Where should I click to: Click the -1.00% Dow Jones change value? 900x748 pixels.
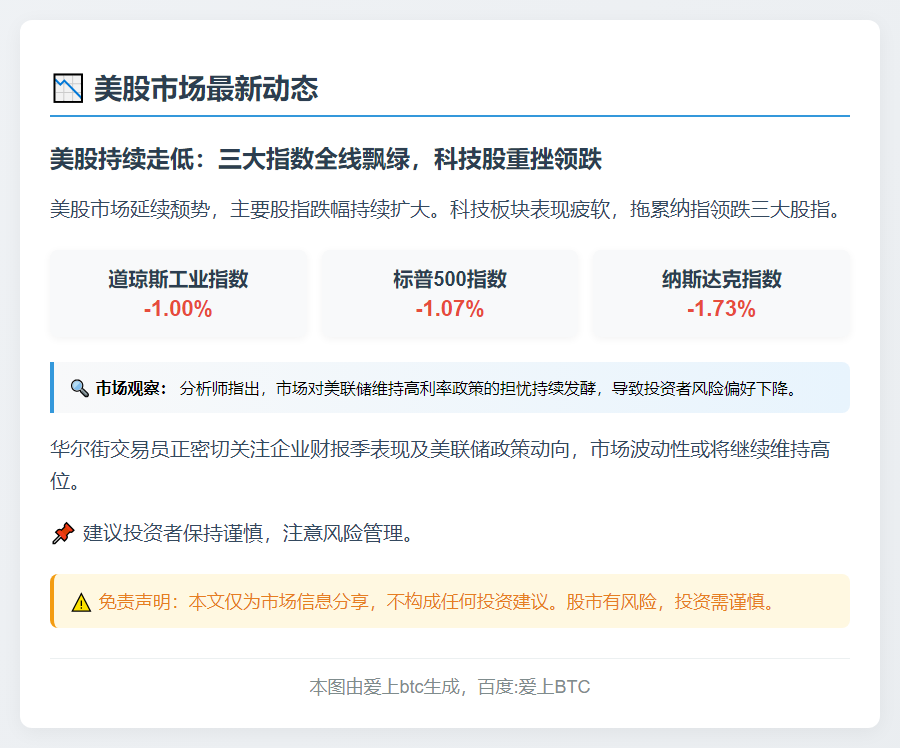(x=178, y=309)
